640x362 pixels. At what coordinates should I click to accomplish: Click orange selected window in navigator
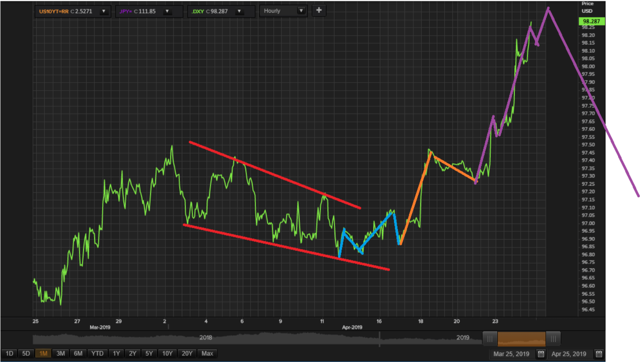(x=521, y=339)
